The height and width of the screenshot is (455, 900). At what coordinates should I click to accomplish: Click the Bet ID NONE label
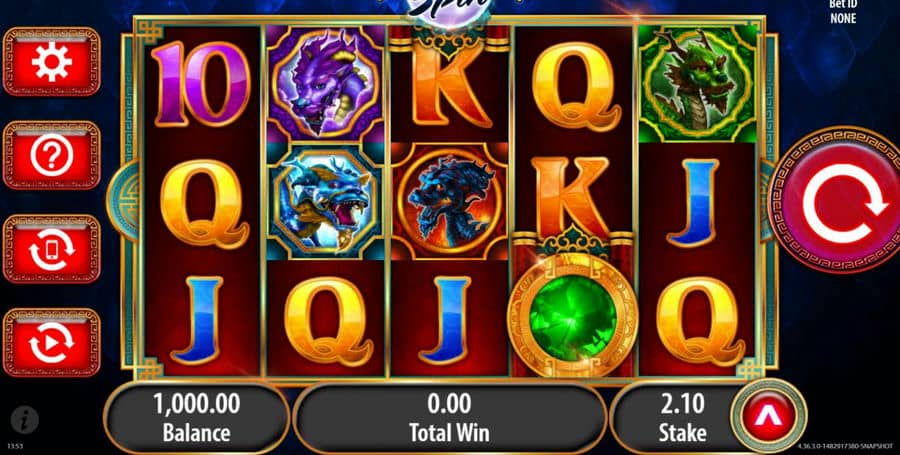[x=843, y=13]
